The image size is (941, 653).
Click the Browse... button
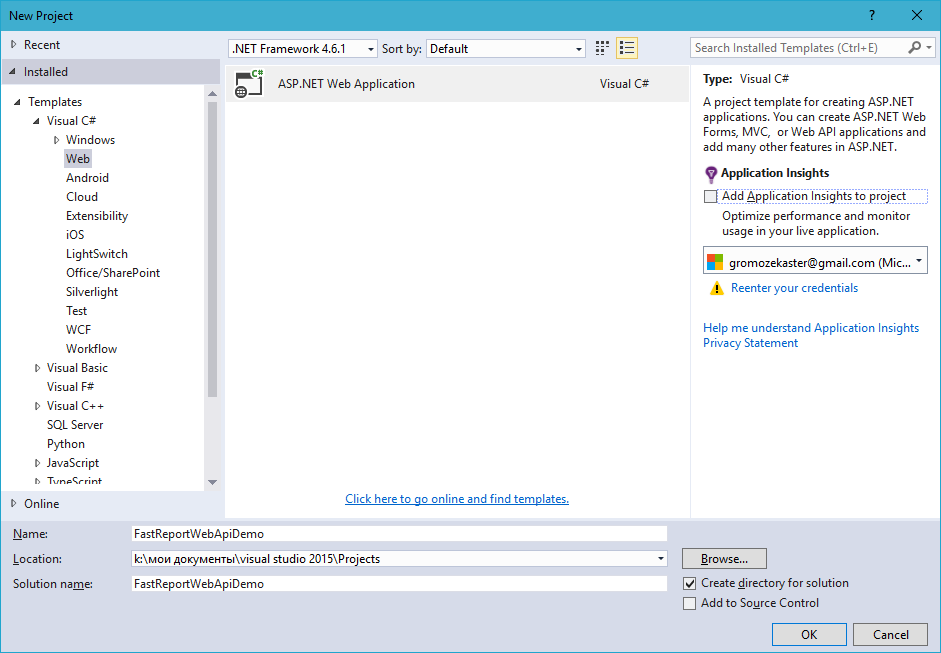coord(724,559)
